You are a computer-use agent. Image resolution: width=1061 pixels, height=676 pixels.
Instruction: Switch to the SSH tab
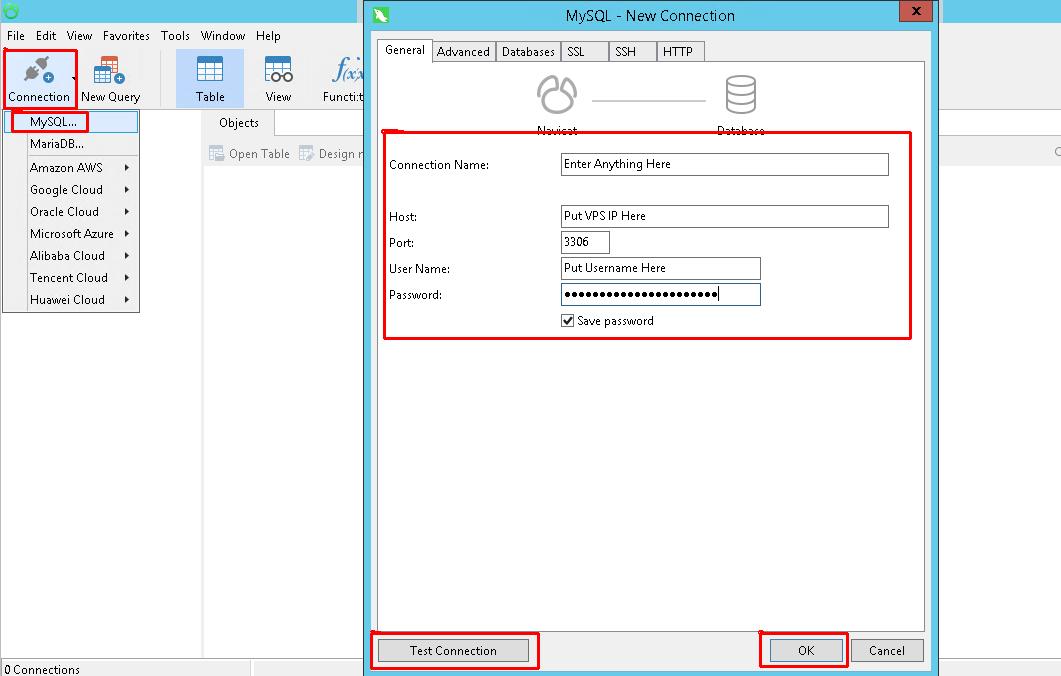625,52
